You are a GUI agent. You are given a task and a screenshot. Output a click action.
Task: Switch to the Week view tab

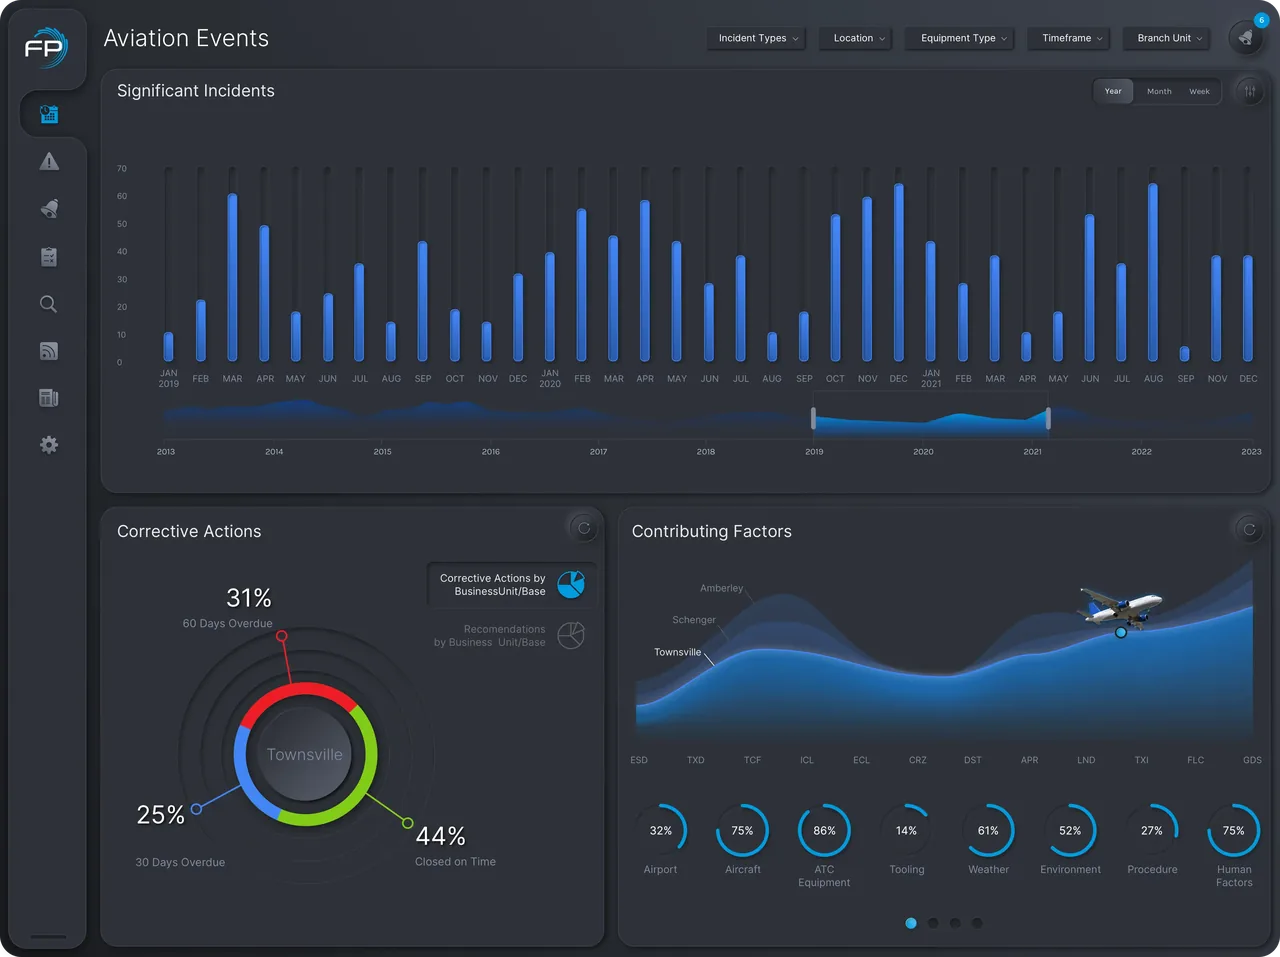1199,91
